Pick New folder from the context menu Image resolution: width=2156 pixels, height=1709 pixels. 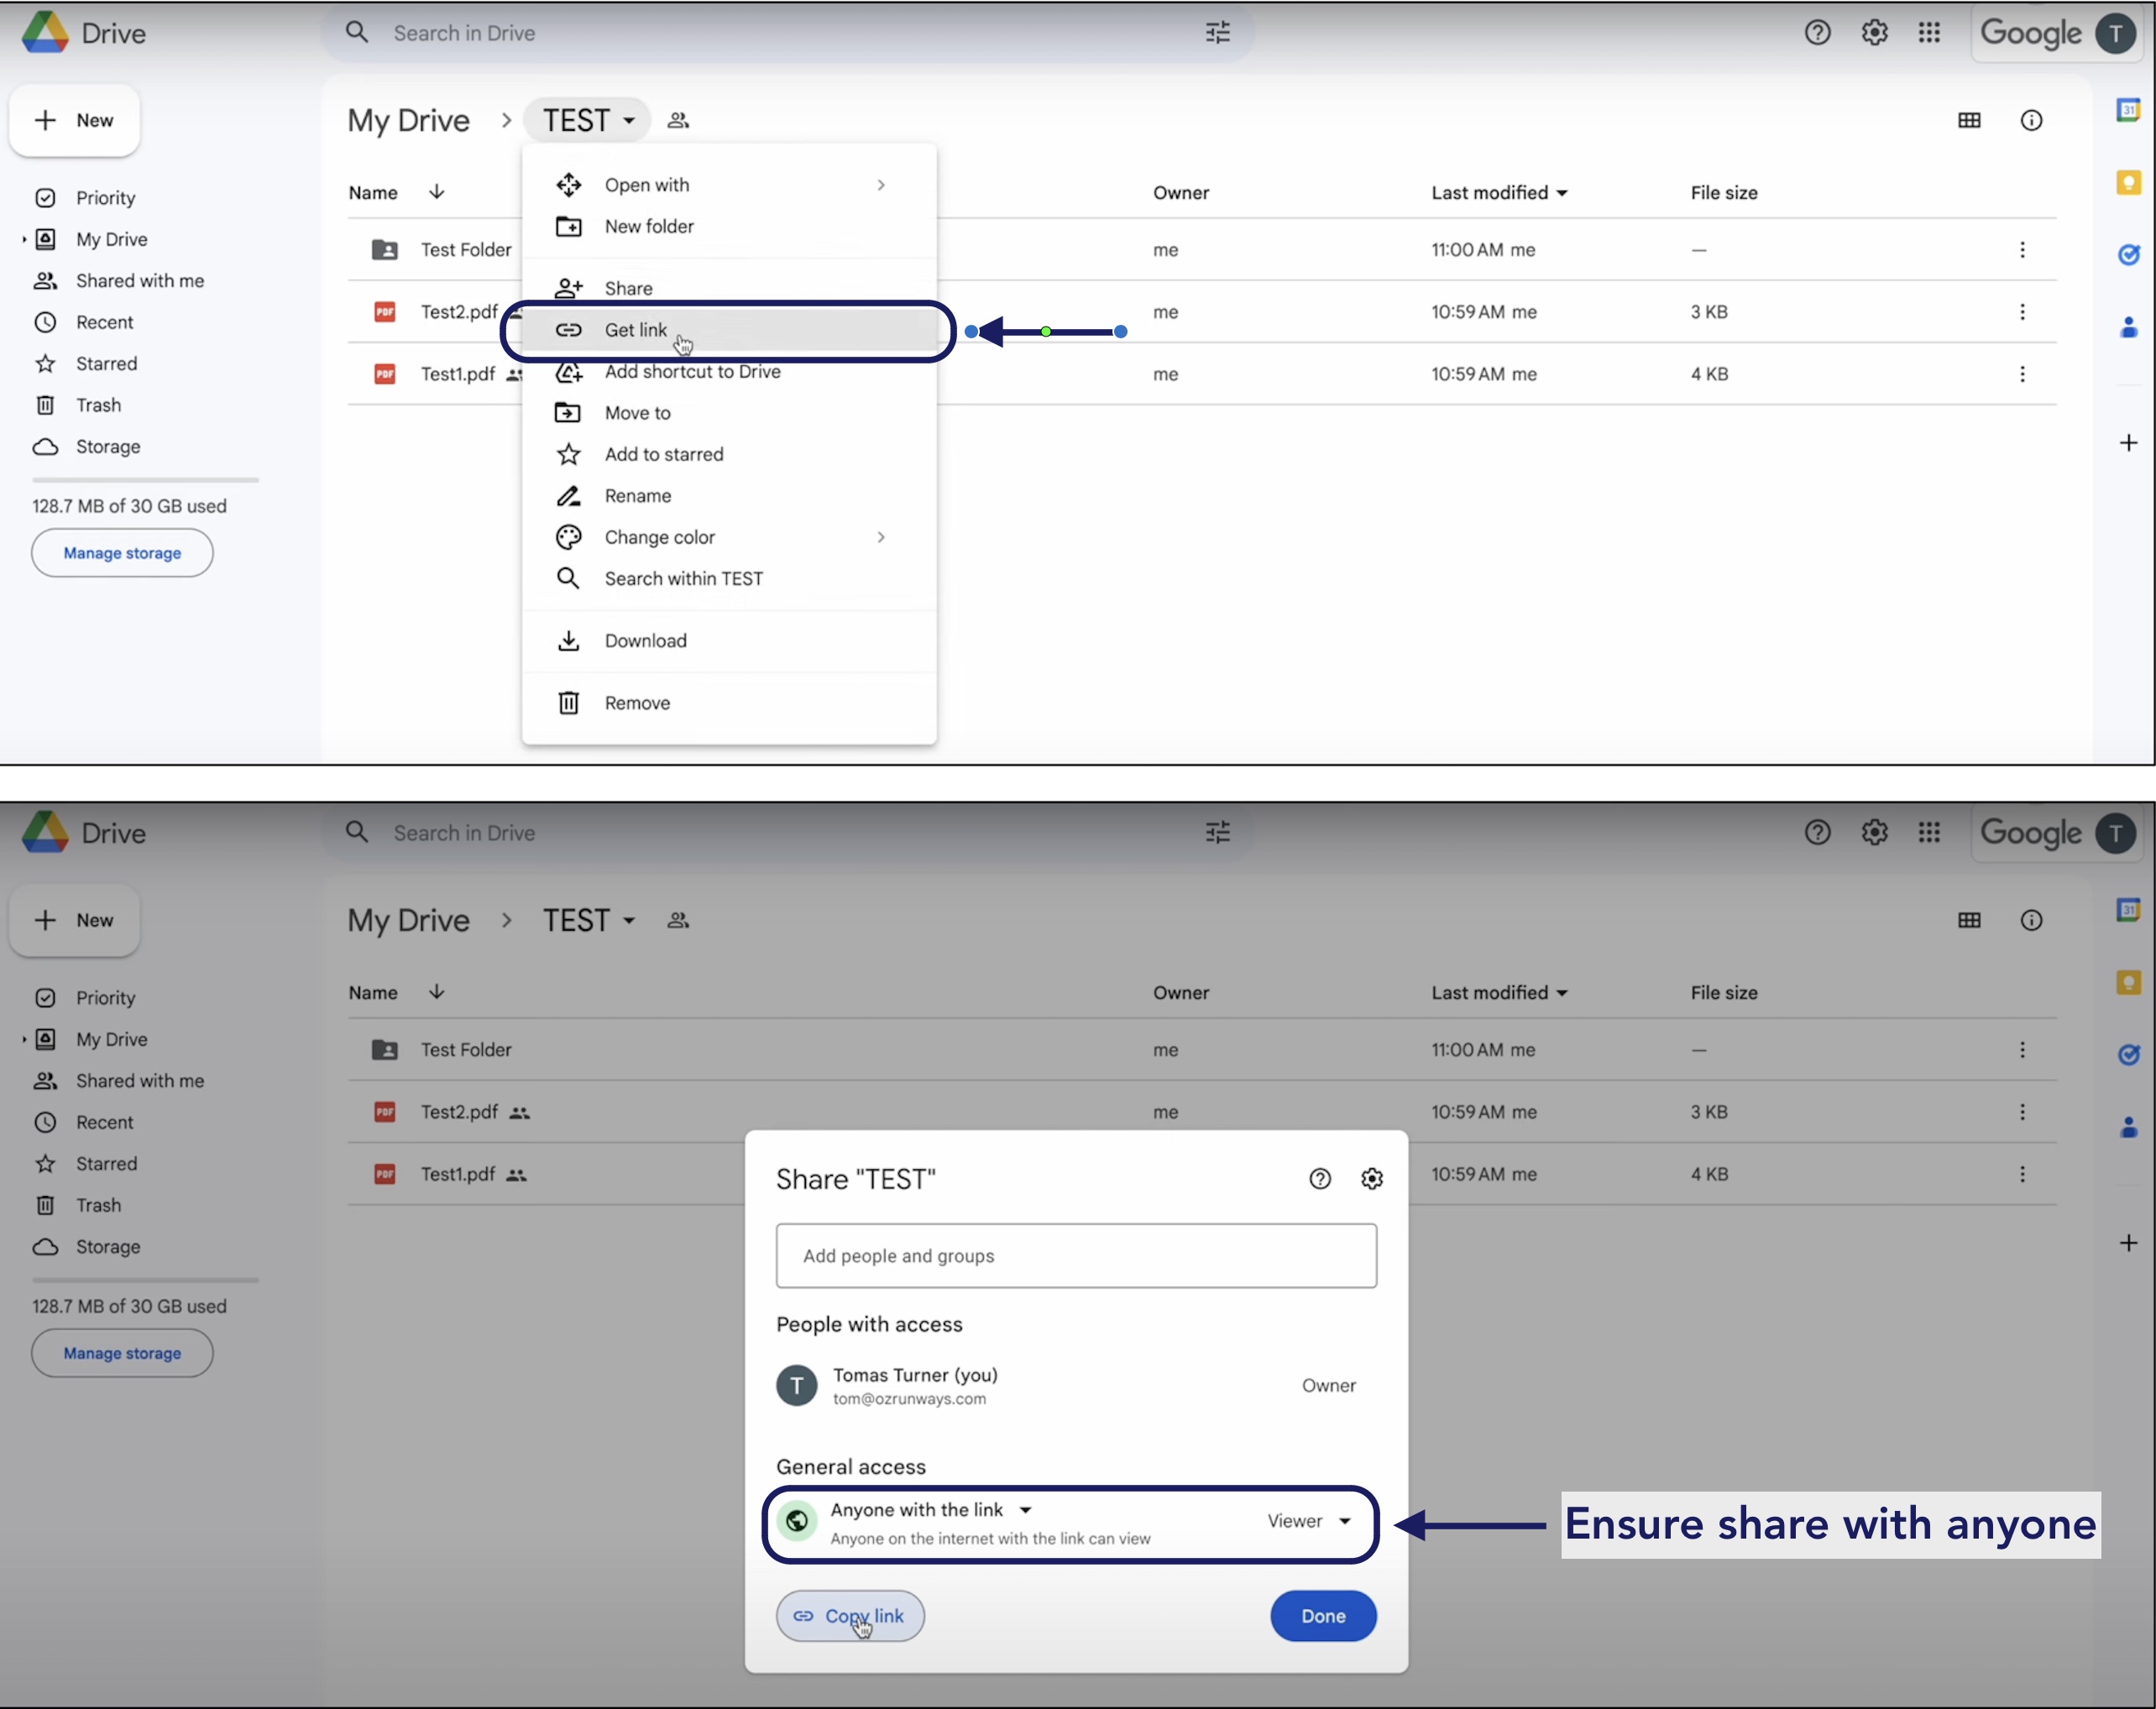pos(729,226)
